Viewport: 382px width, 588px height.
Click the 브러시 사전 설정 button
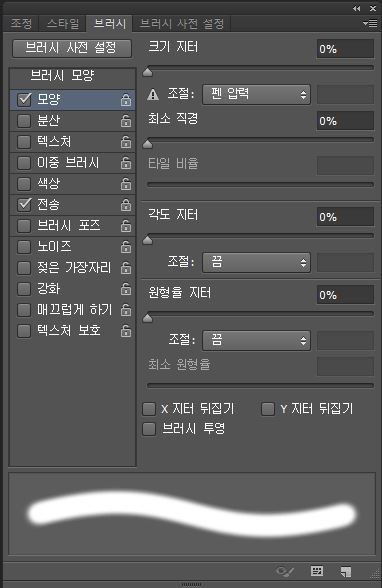pyautogui.click(x=72, y=48)
